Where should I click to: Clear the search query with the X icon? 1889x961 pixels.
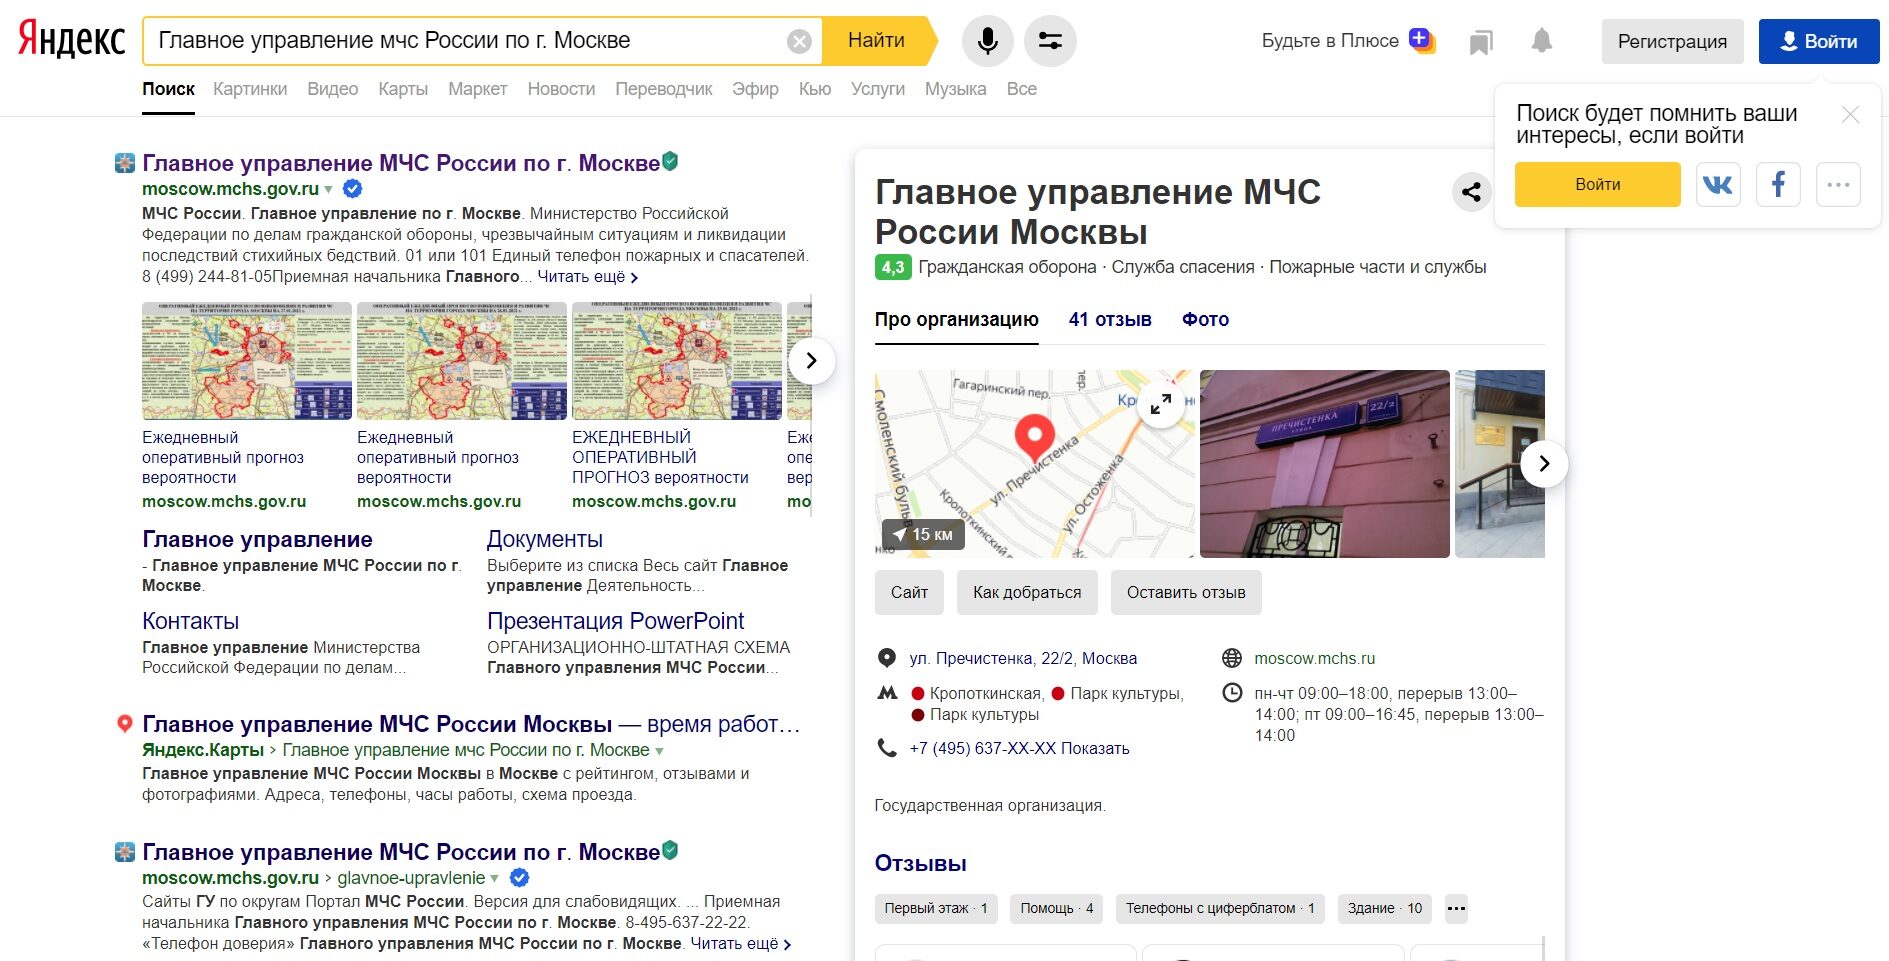pyautogui.click(x=799, y=41)
